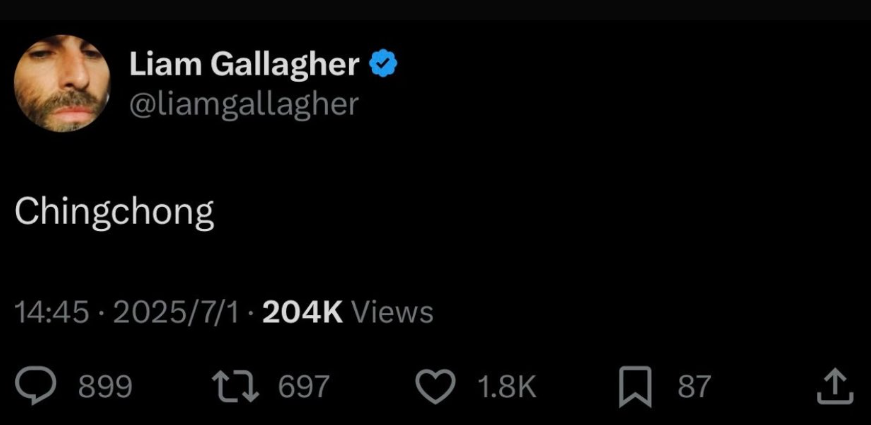Open the @liamgallagher handle link

[243, 103]
